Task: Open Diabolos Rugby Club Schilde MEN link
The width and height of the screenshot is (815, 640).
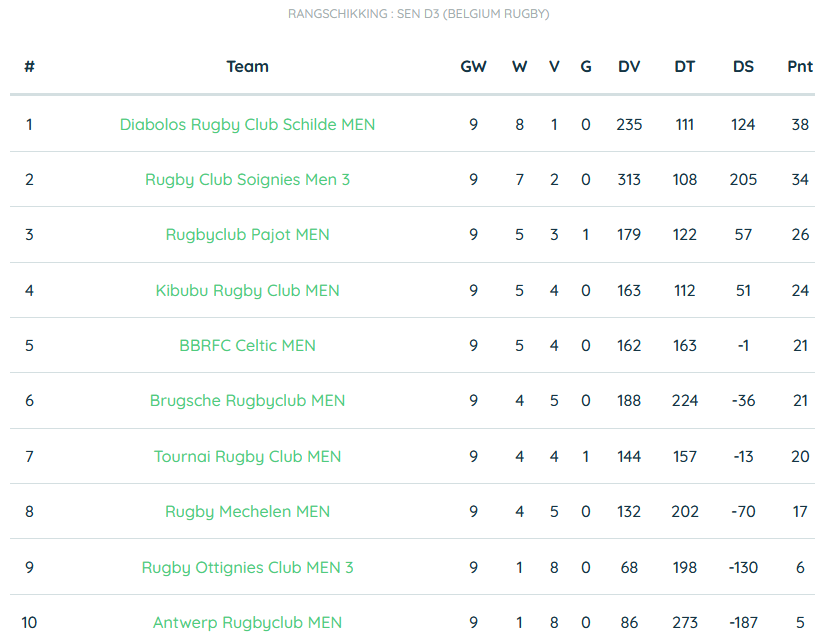Action: click(x=247, y=125)
